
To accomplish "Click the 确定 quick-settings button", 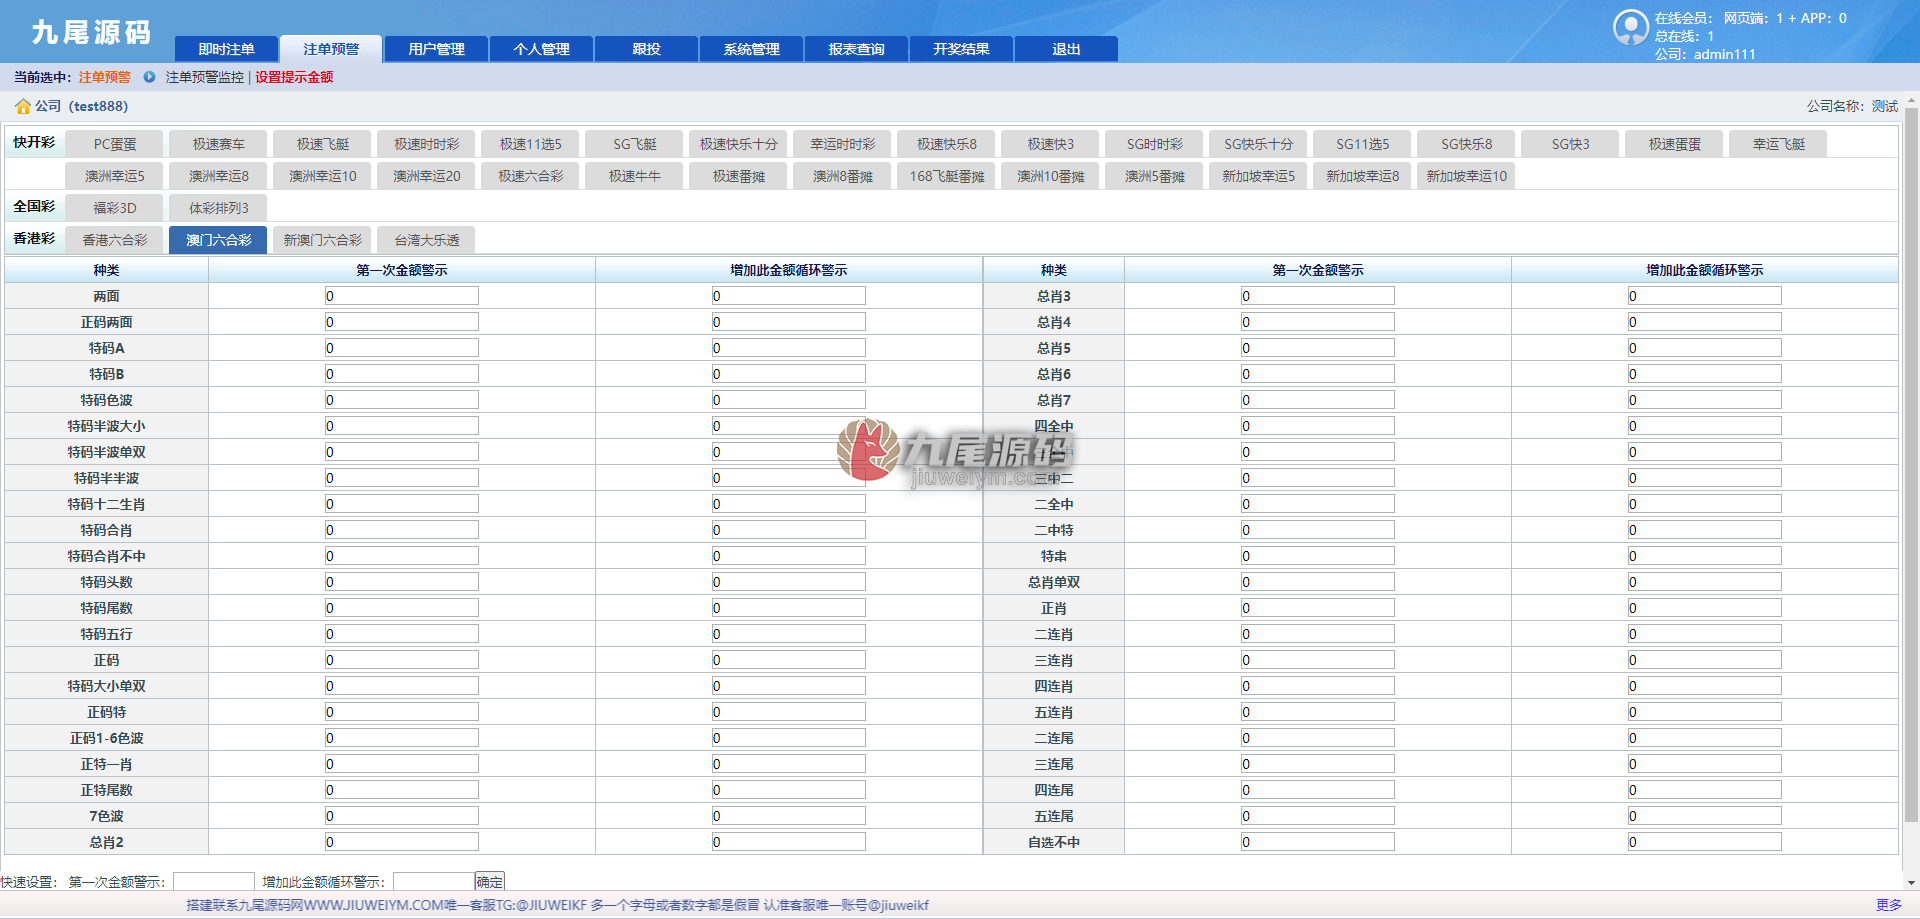I will tap(490, 882).
